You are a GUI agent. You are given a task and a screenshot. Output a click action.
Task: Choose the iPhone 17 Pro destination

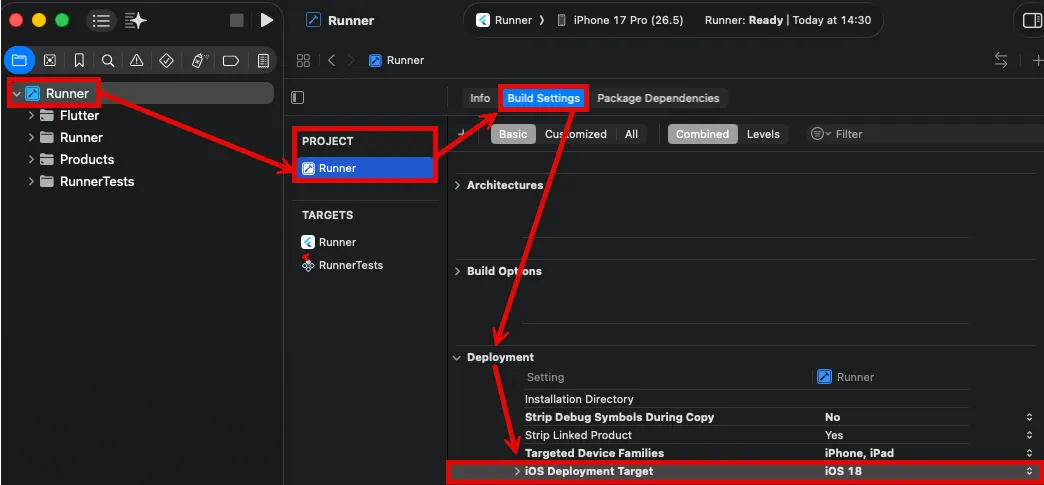click(620, 20)
